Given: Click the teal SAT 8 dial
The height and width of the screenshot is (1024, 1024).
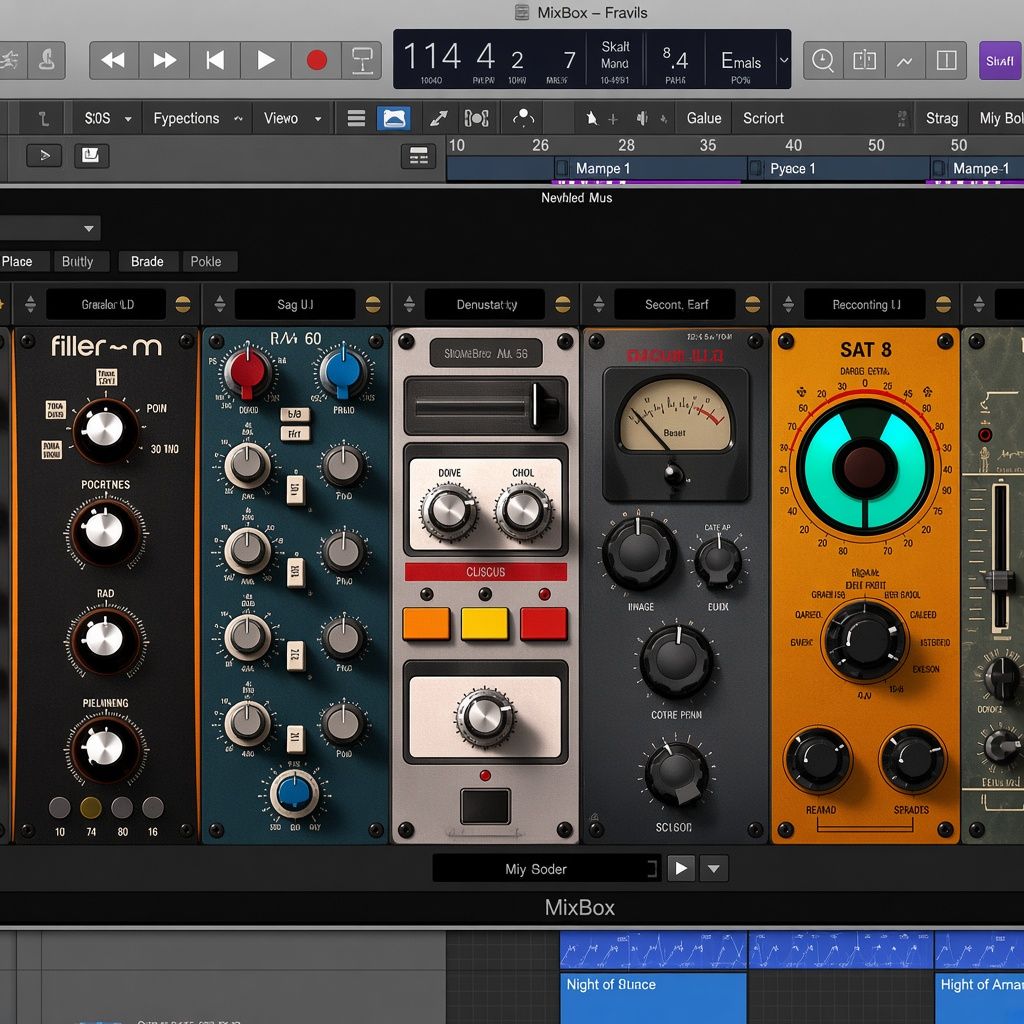Looking at the screenshot, I should tap(865, 467).
